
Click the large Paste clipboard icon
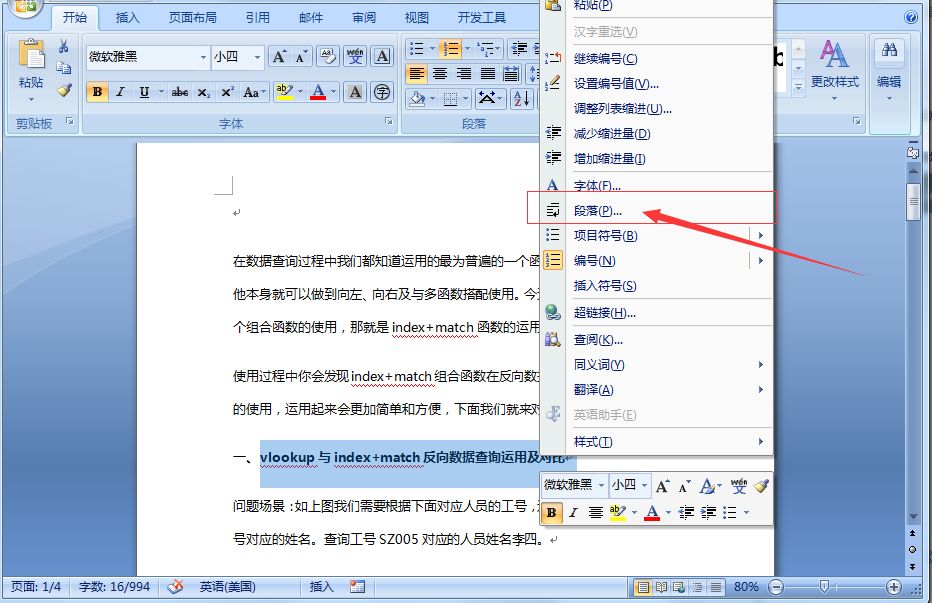pos(31,55)
